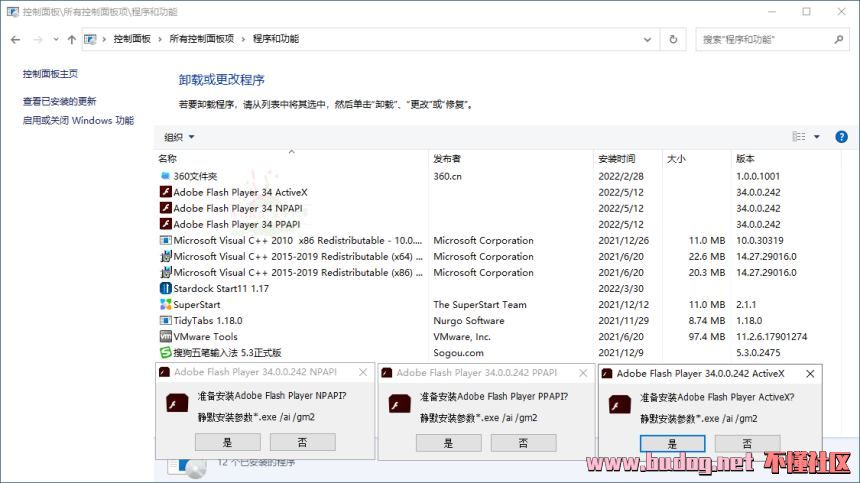Open 启用或关闭 Windows 功能 link
This screenshot has width=860, height=483.
pyautogui.click(x=78, y=120)
